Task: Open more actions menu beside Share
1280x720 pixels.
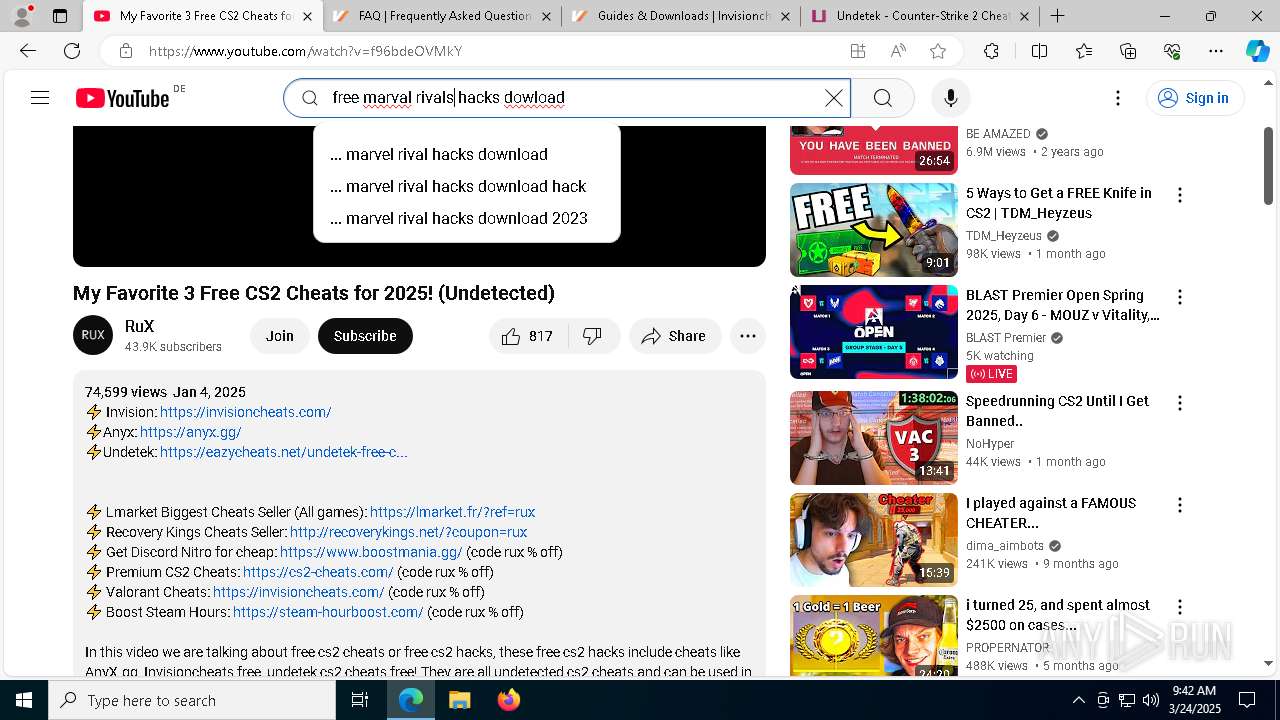Action: click(x=748, y=336)
